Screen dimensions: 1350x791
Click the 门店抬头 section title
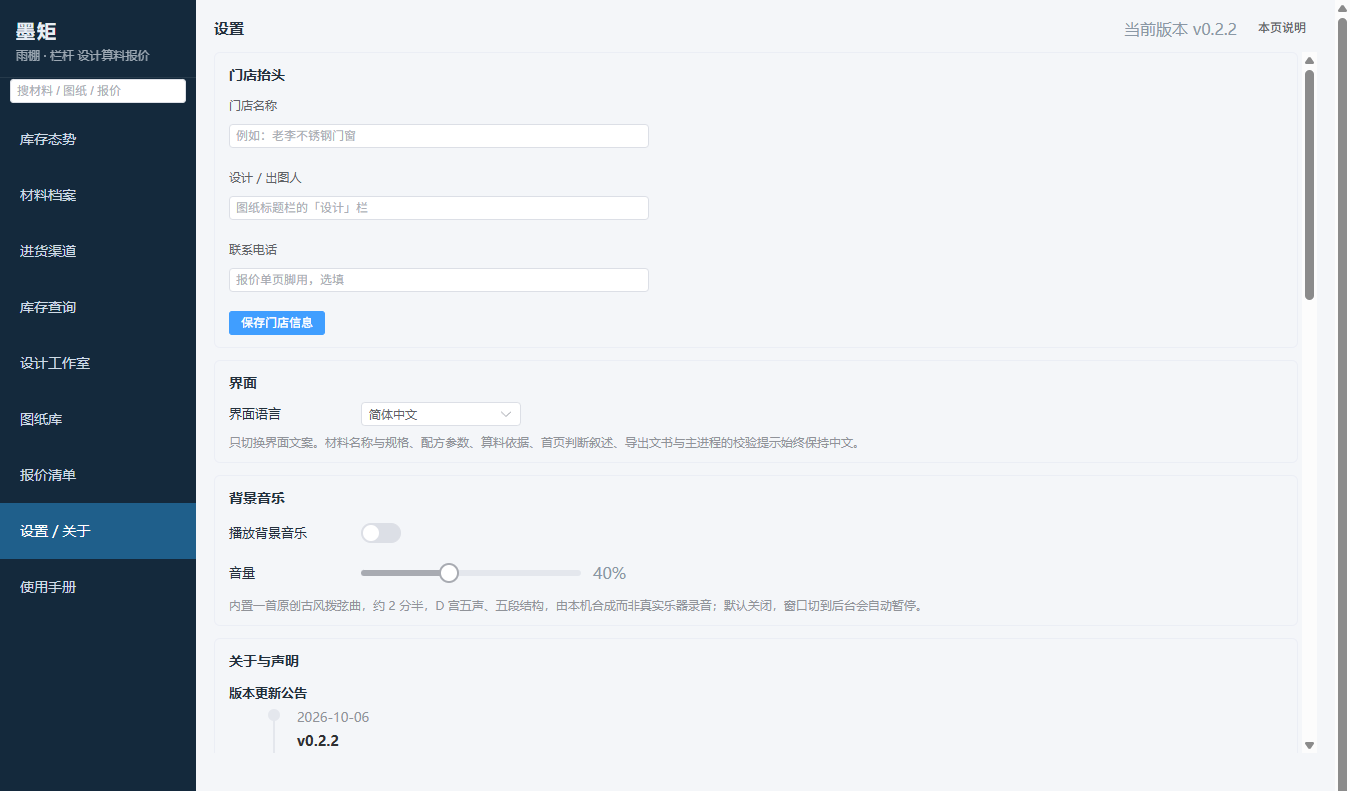click(257, 75)
